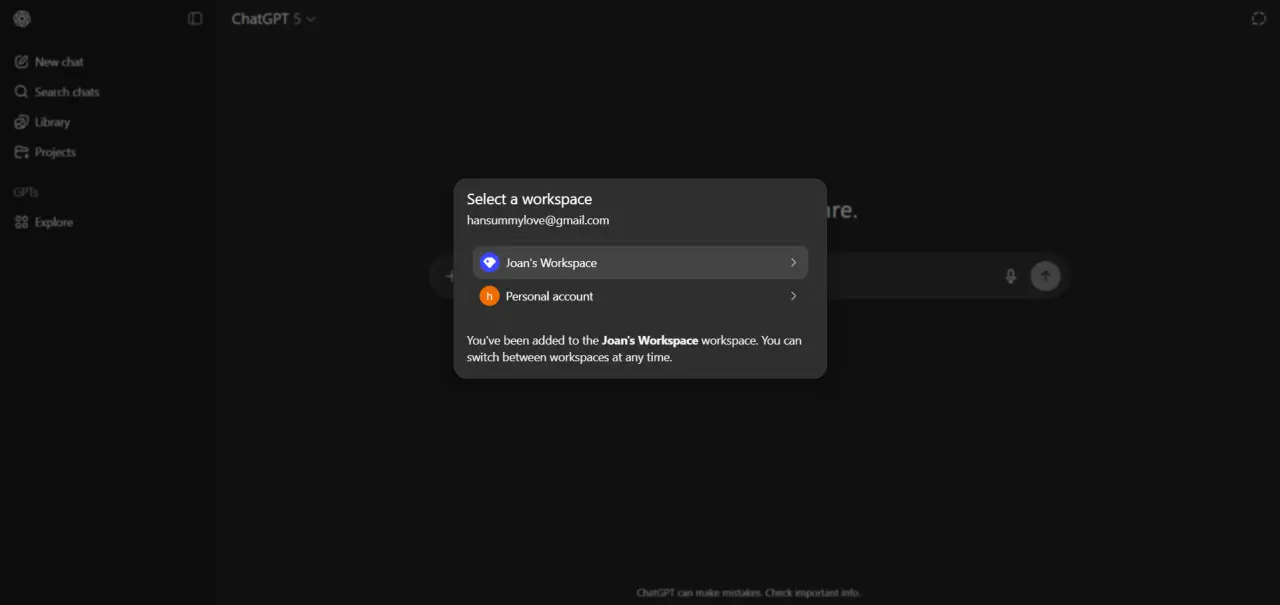The image size is (1280, 605).
Task: Click the Search chats magnifier icon
Action: coord(21,92)
